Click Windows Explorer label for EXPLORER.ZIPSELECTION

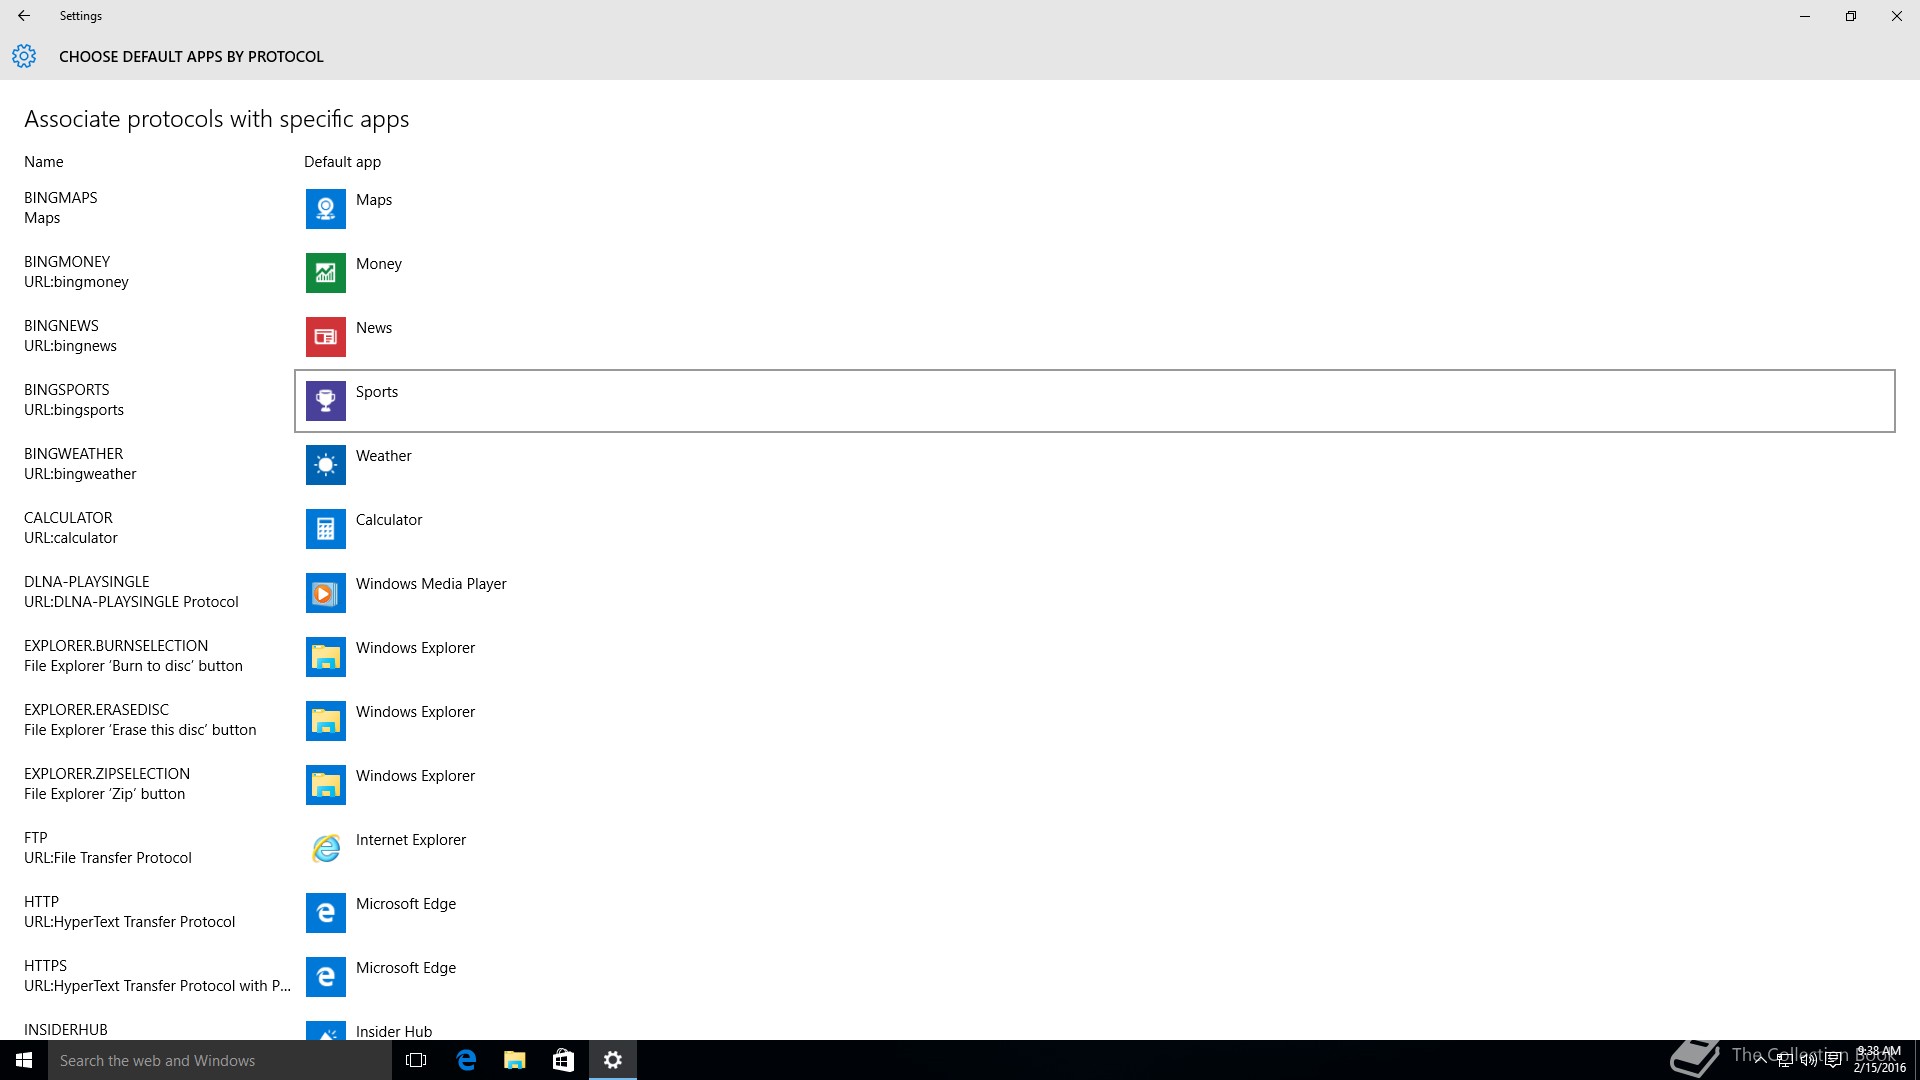pyautogui.click(x=415, y=776)
